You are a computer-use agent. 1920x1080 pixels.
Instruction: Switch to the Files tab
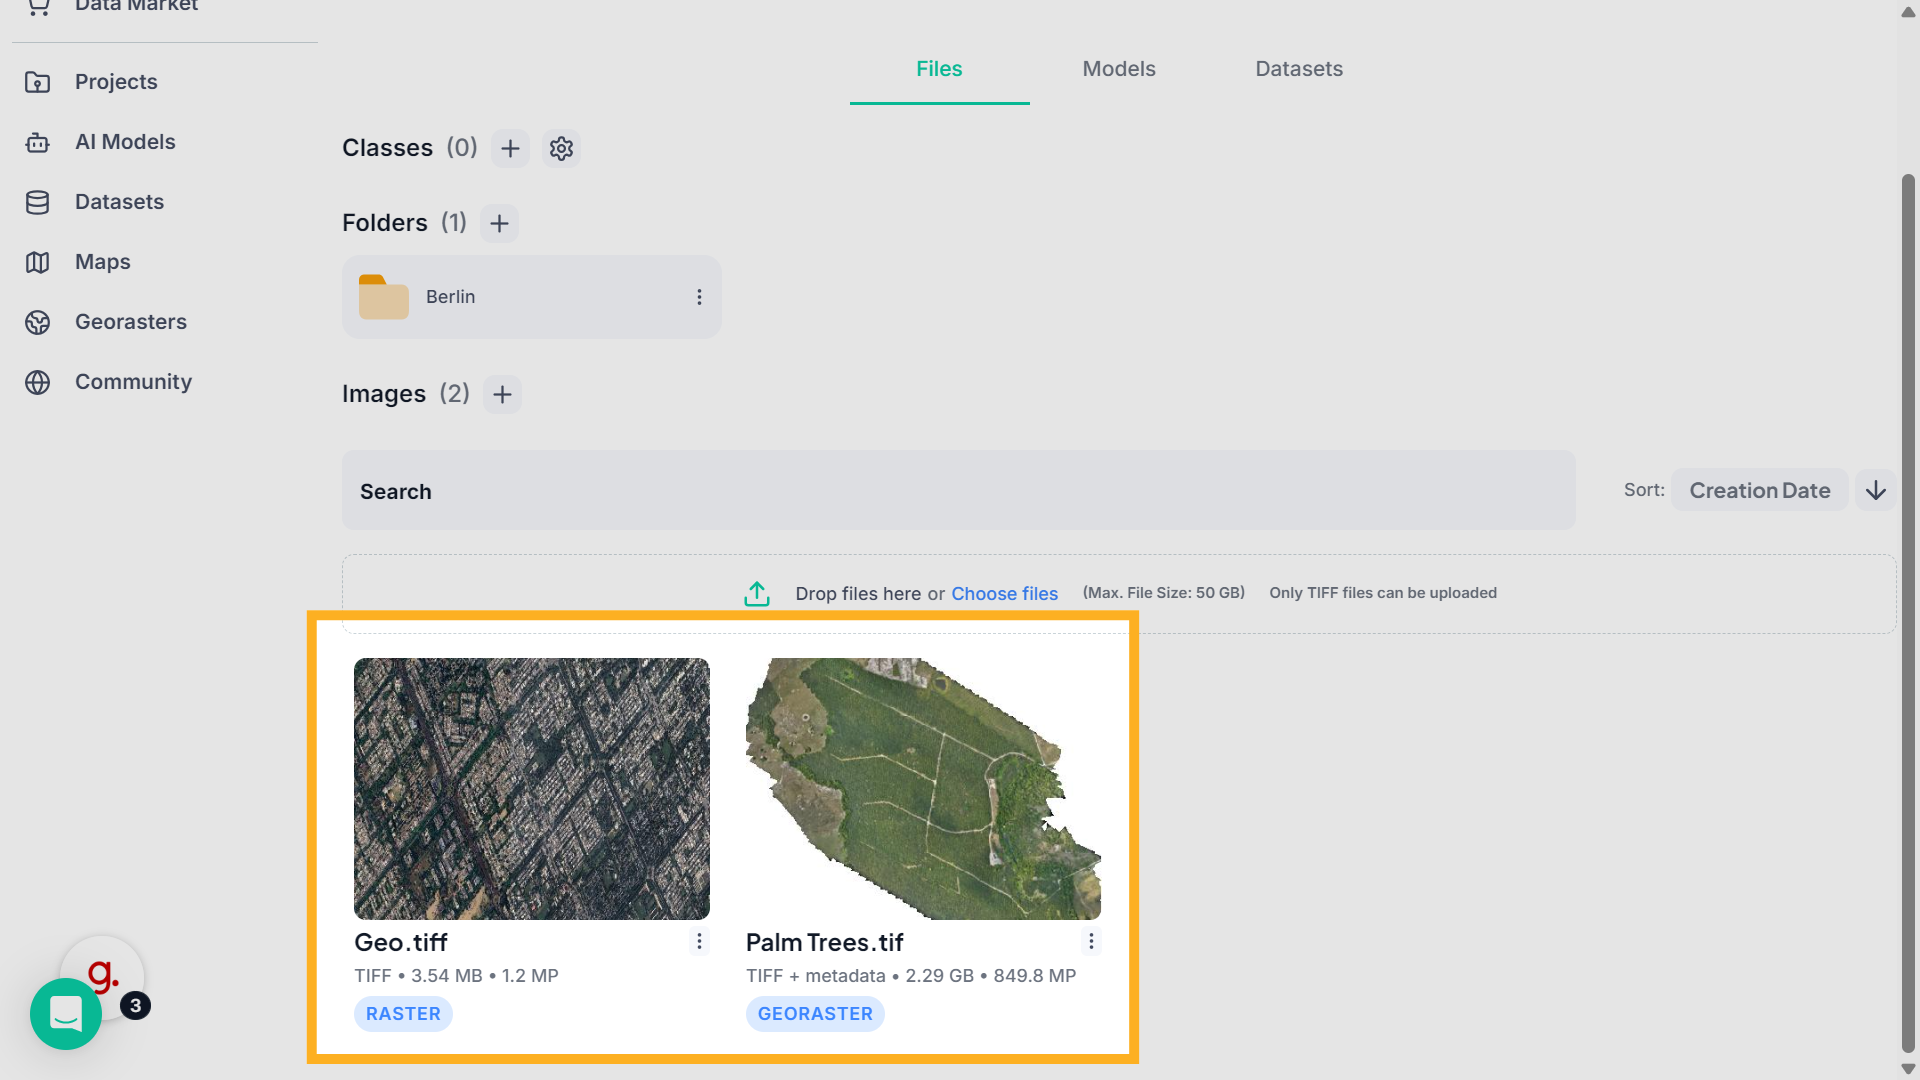(939, 69)
